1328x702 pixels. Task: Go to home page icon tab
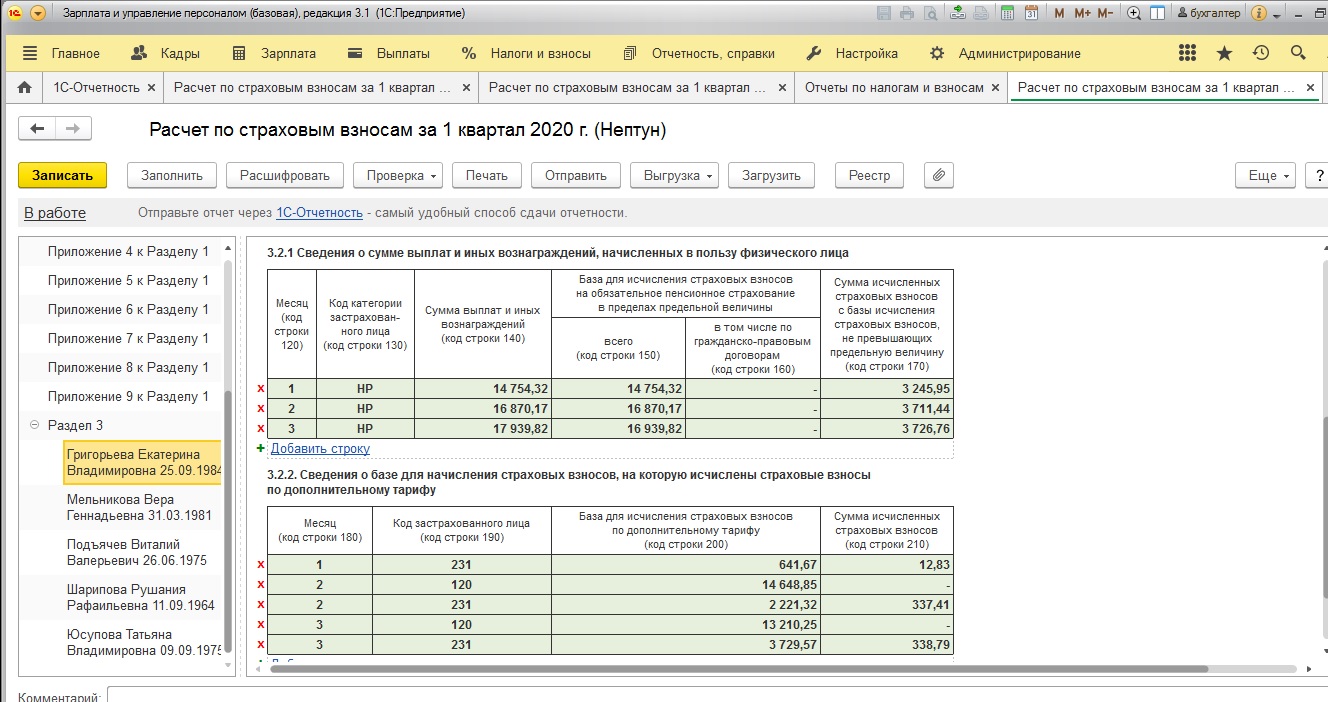[x=24, y=87]
